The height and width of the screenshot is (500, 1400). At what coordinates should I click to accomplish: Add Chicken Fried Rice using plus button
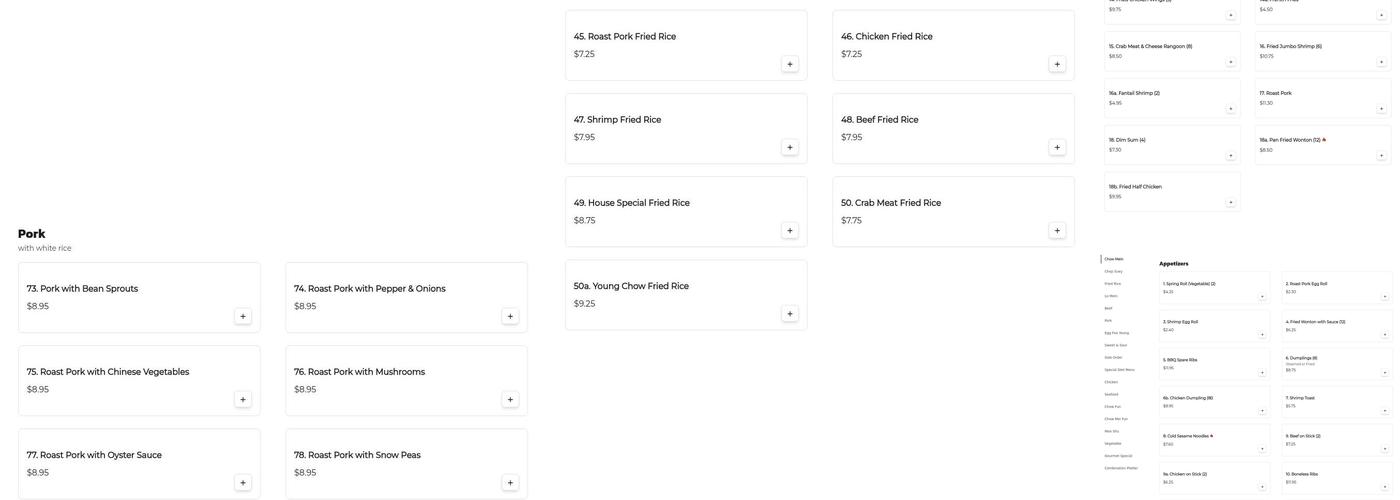click(1057, 64)
